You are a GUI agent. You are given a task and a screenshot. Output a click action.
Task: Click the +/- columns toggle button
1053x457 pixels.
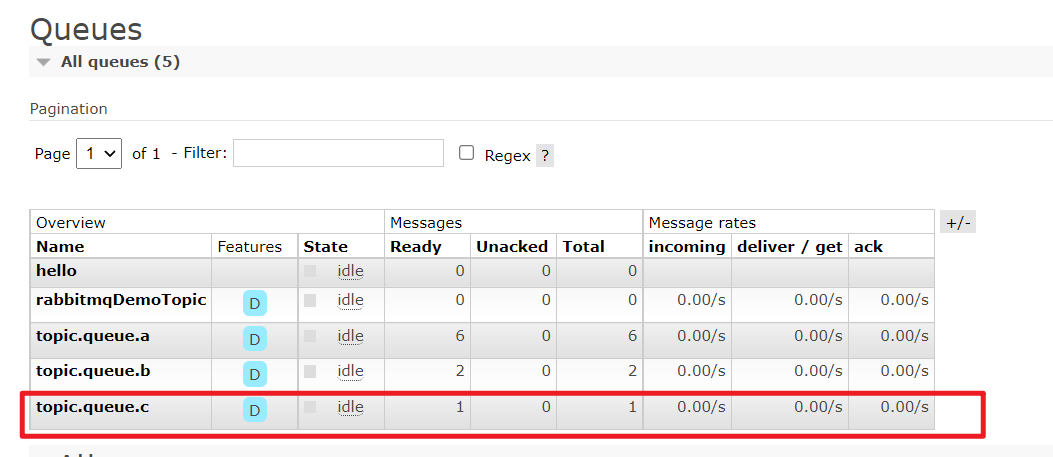(958, 222)
